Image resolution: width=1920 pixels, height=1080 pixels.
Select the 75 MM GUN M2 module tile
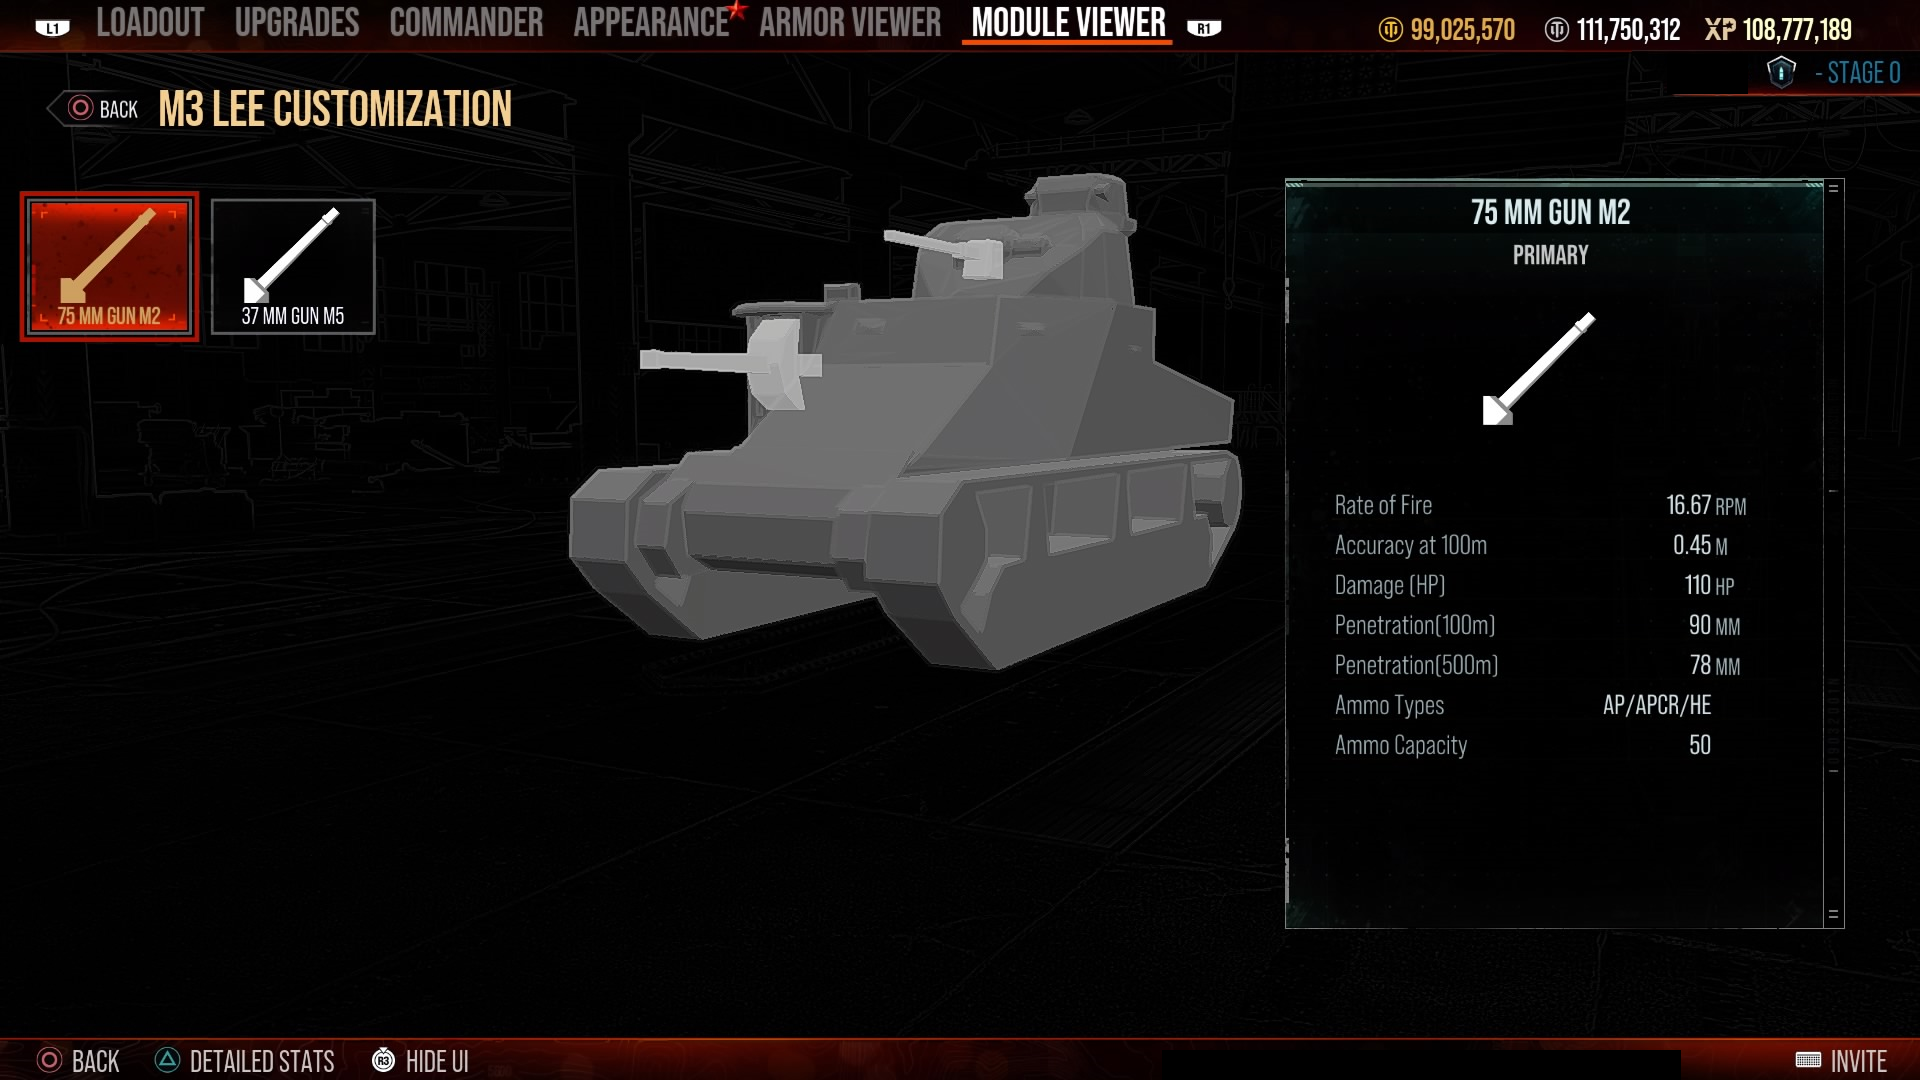tap(110, 267)
